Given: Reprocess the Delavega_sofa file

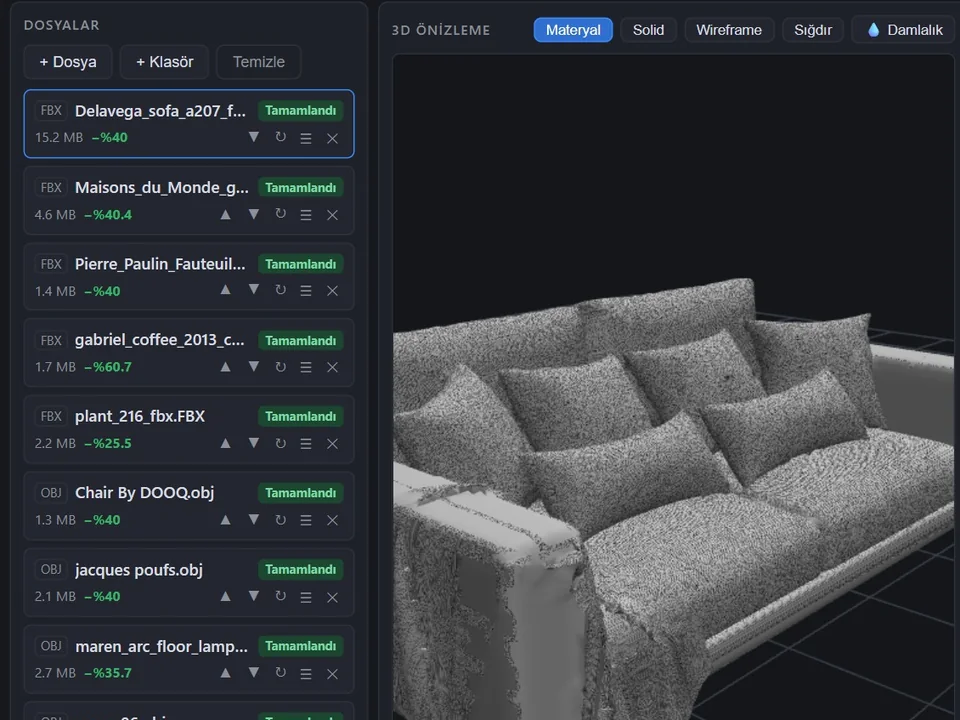Looking at the screenshot, I should pyautogui.click(x=280, y=137).
